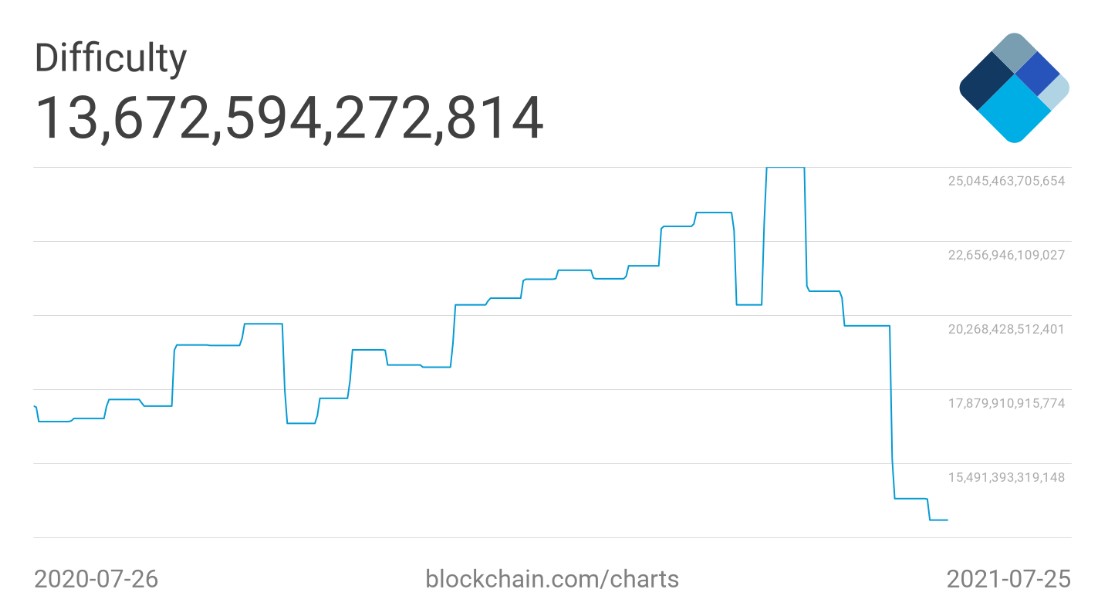Click the "Difficulty" chart title
Image resolution: width=1104 pixels, height=604 pixels.
tap(110, 59)
